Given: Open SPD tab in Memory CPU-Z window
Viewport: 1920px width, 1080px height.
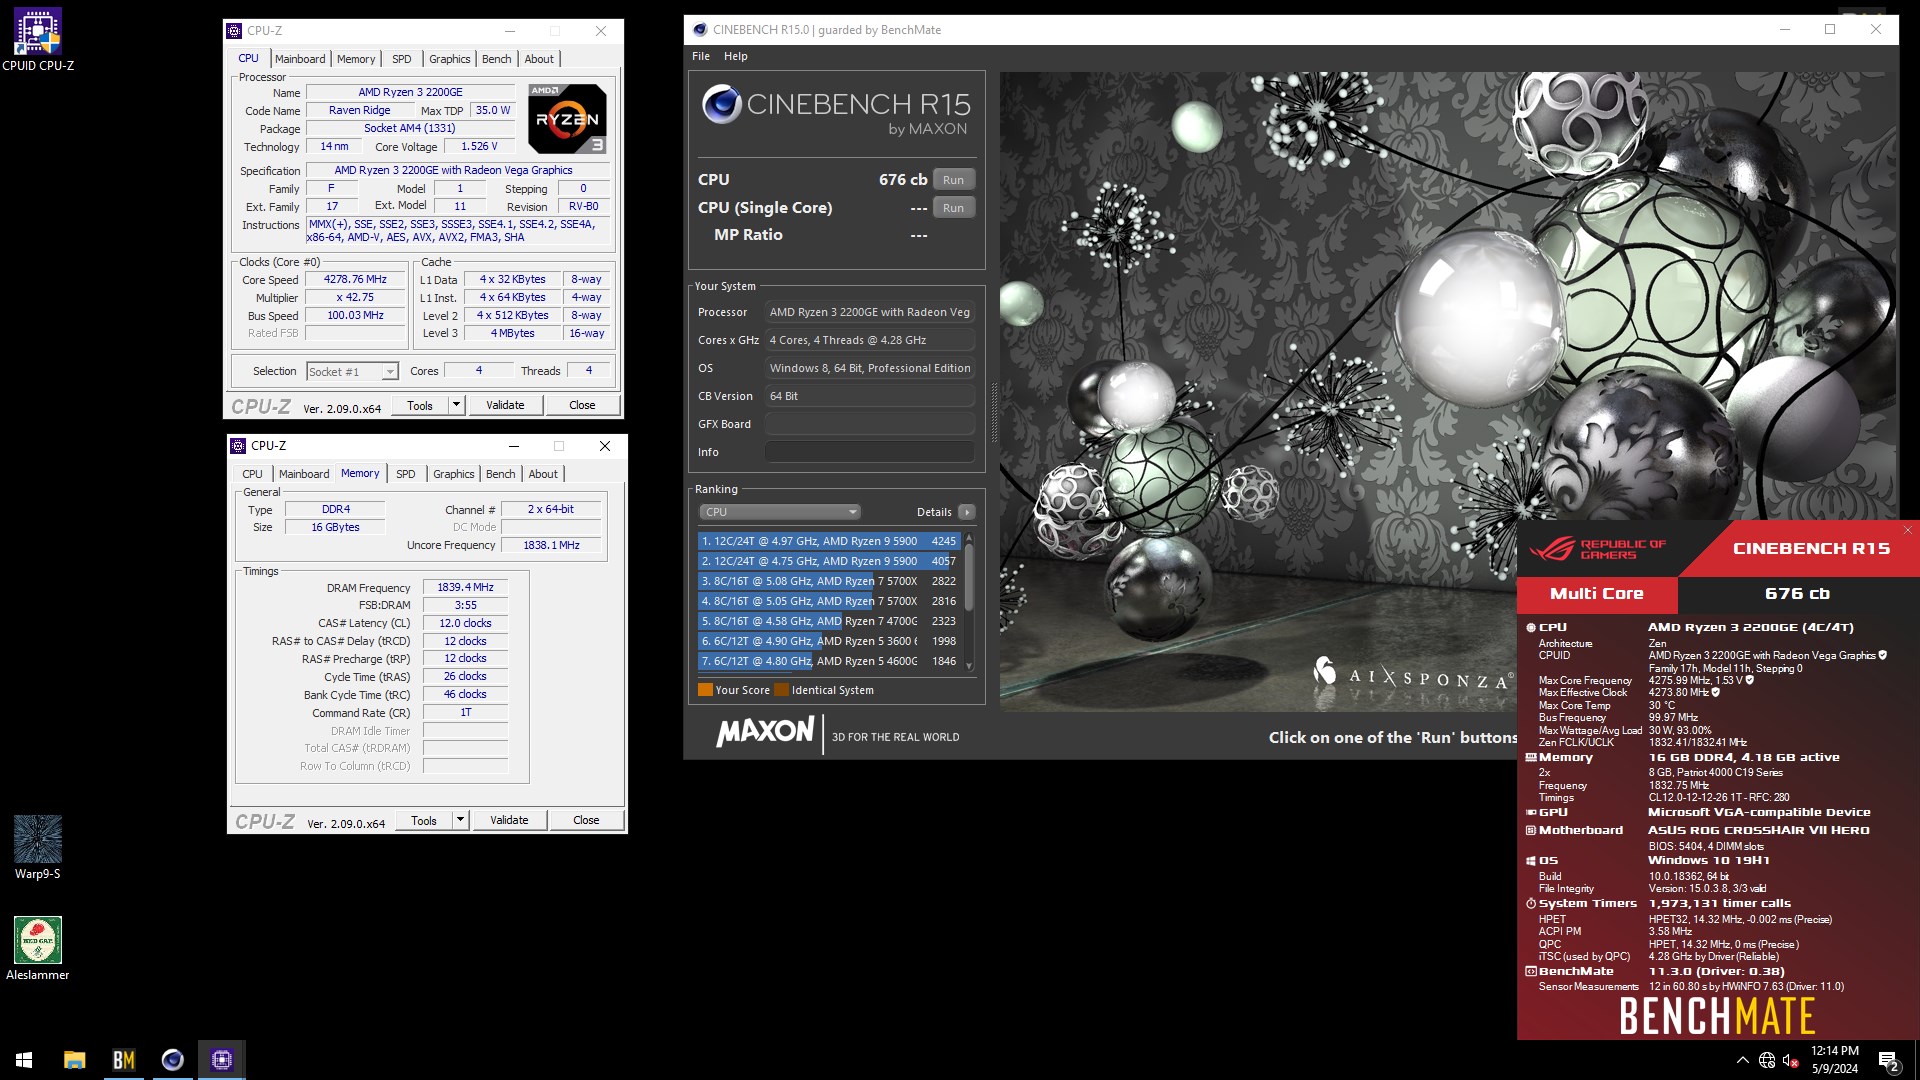Looking at the screenshot, I should pyautogui.click(x=406, y=474).
